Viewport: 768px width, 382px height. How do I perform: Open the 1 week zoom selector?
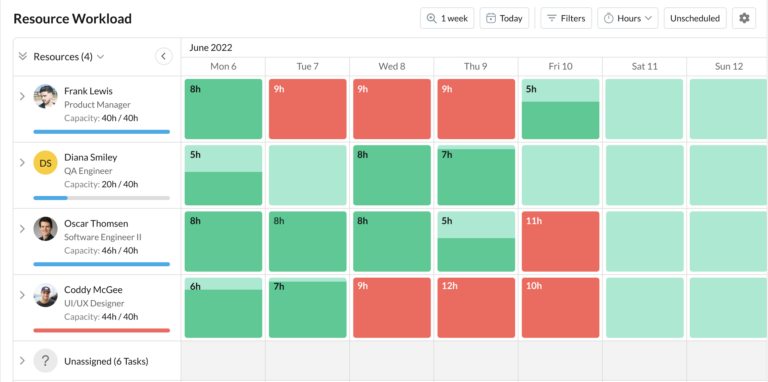[x=447, y=18]
